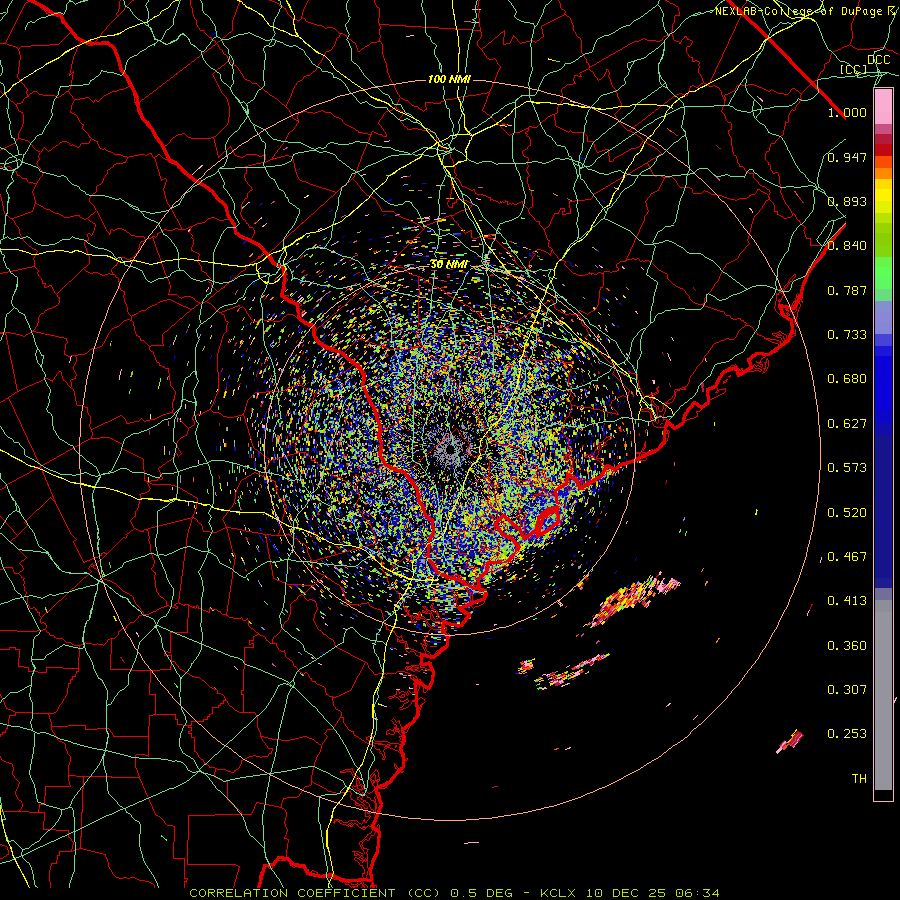Click the 0.627 scale value
Screen dimensions: 900x900
847,424
